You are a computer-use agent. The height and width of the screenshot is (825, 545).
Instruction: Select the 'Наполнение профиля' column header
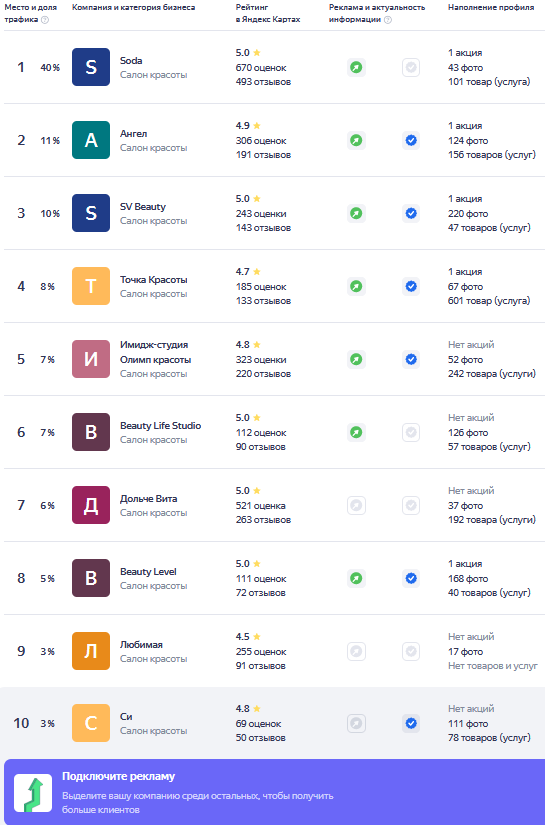(491, 7)
